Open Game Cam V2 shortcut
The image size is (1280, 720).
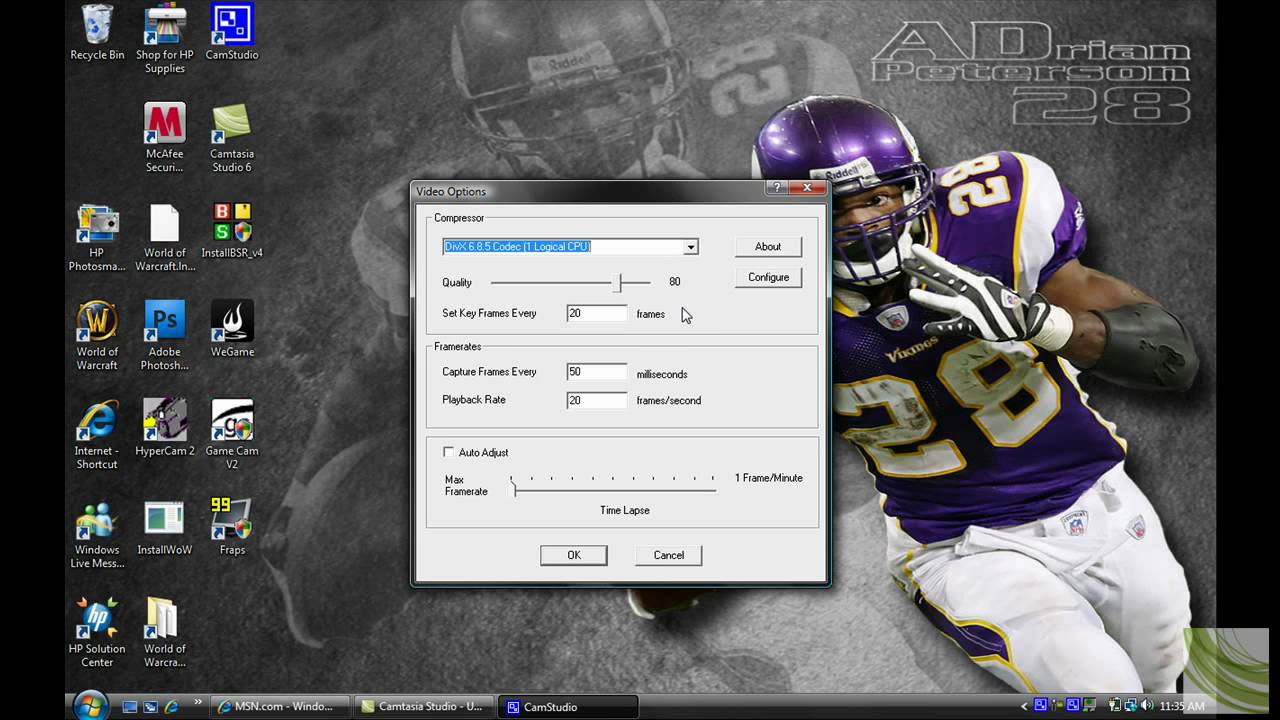(232, 435)
